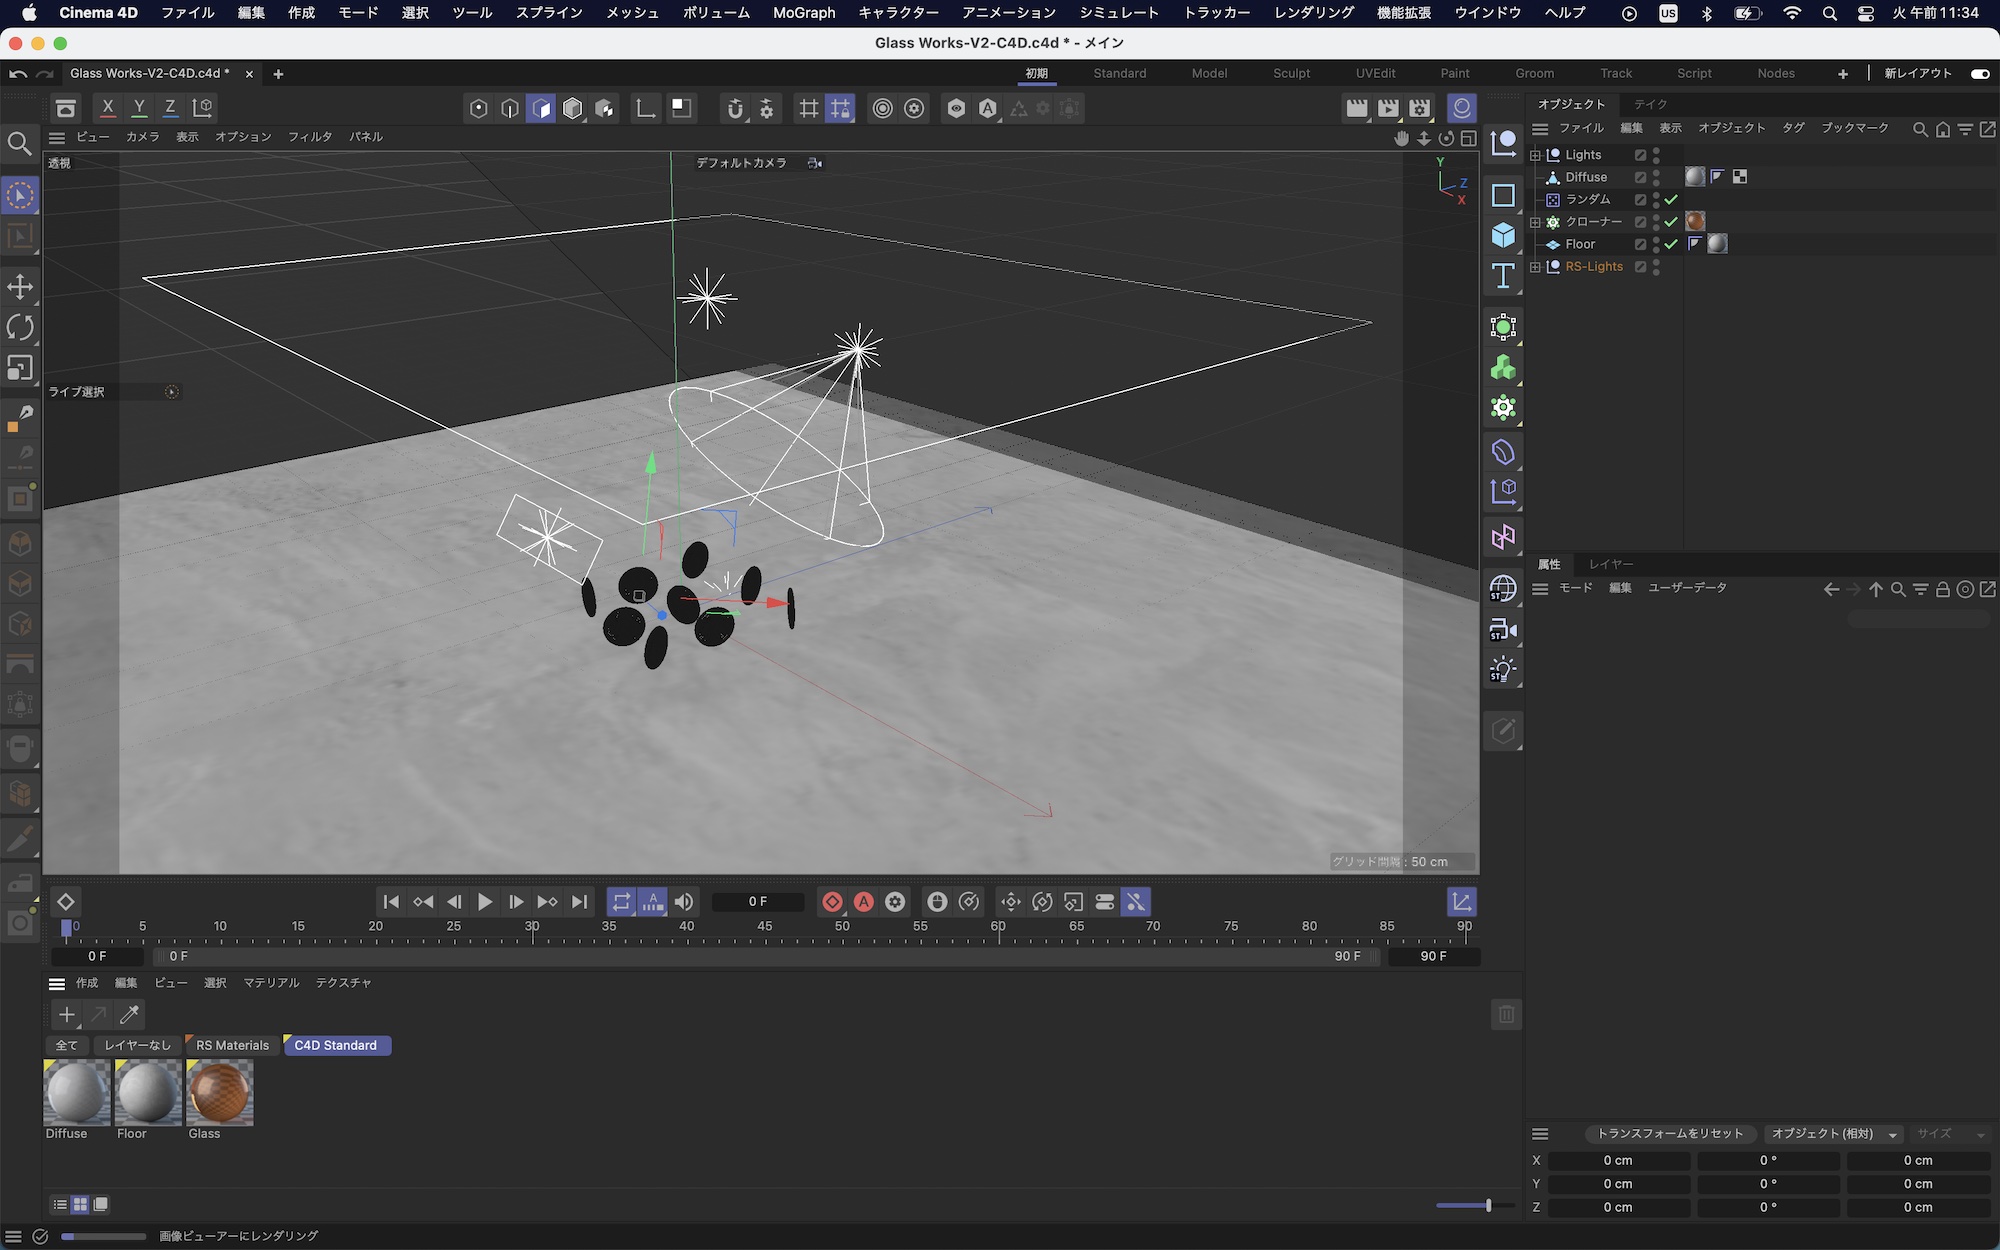
Task: Select the RS Materials filter tab
Action: pyautogui.click(x=232, y=1045)
